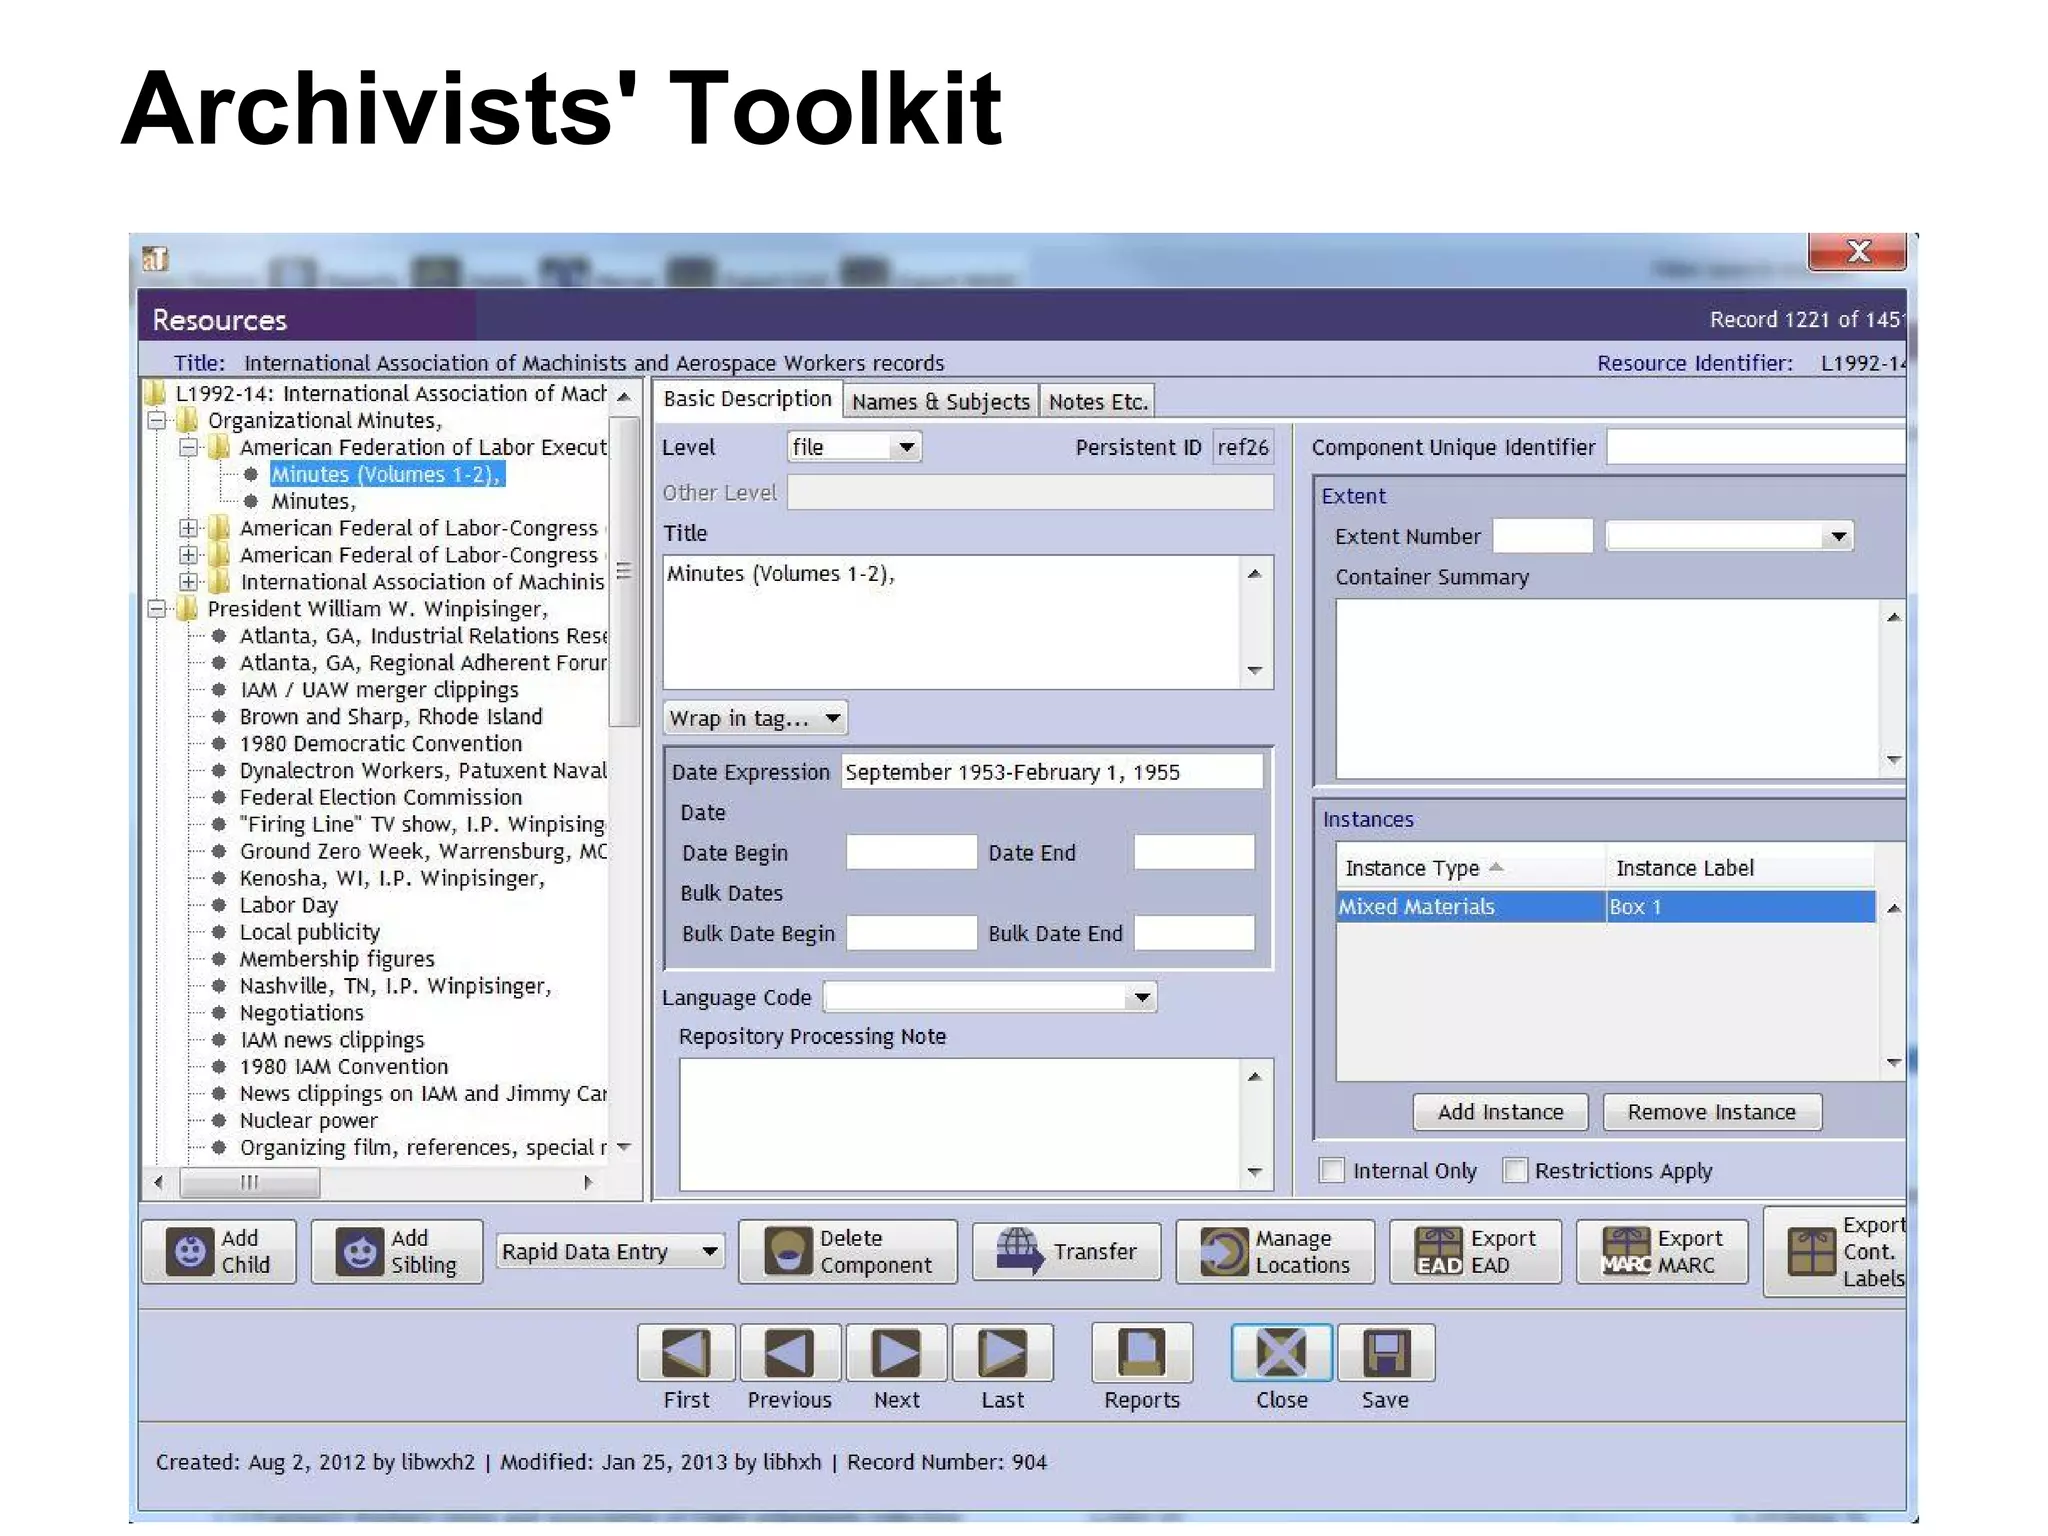Click the Remove Instance button
Image resolution: width=2048 pixels, height=1536 pixels.
tap(1711, 1112)
